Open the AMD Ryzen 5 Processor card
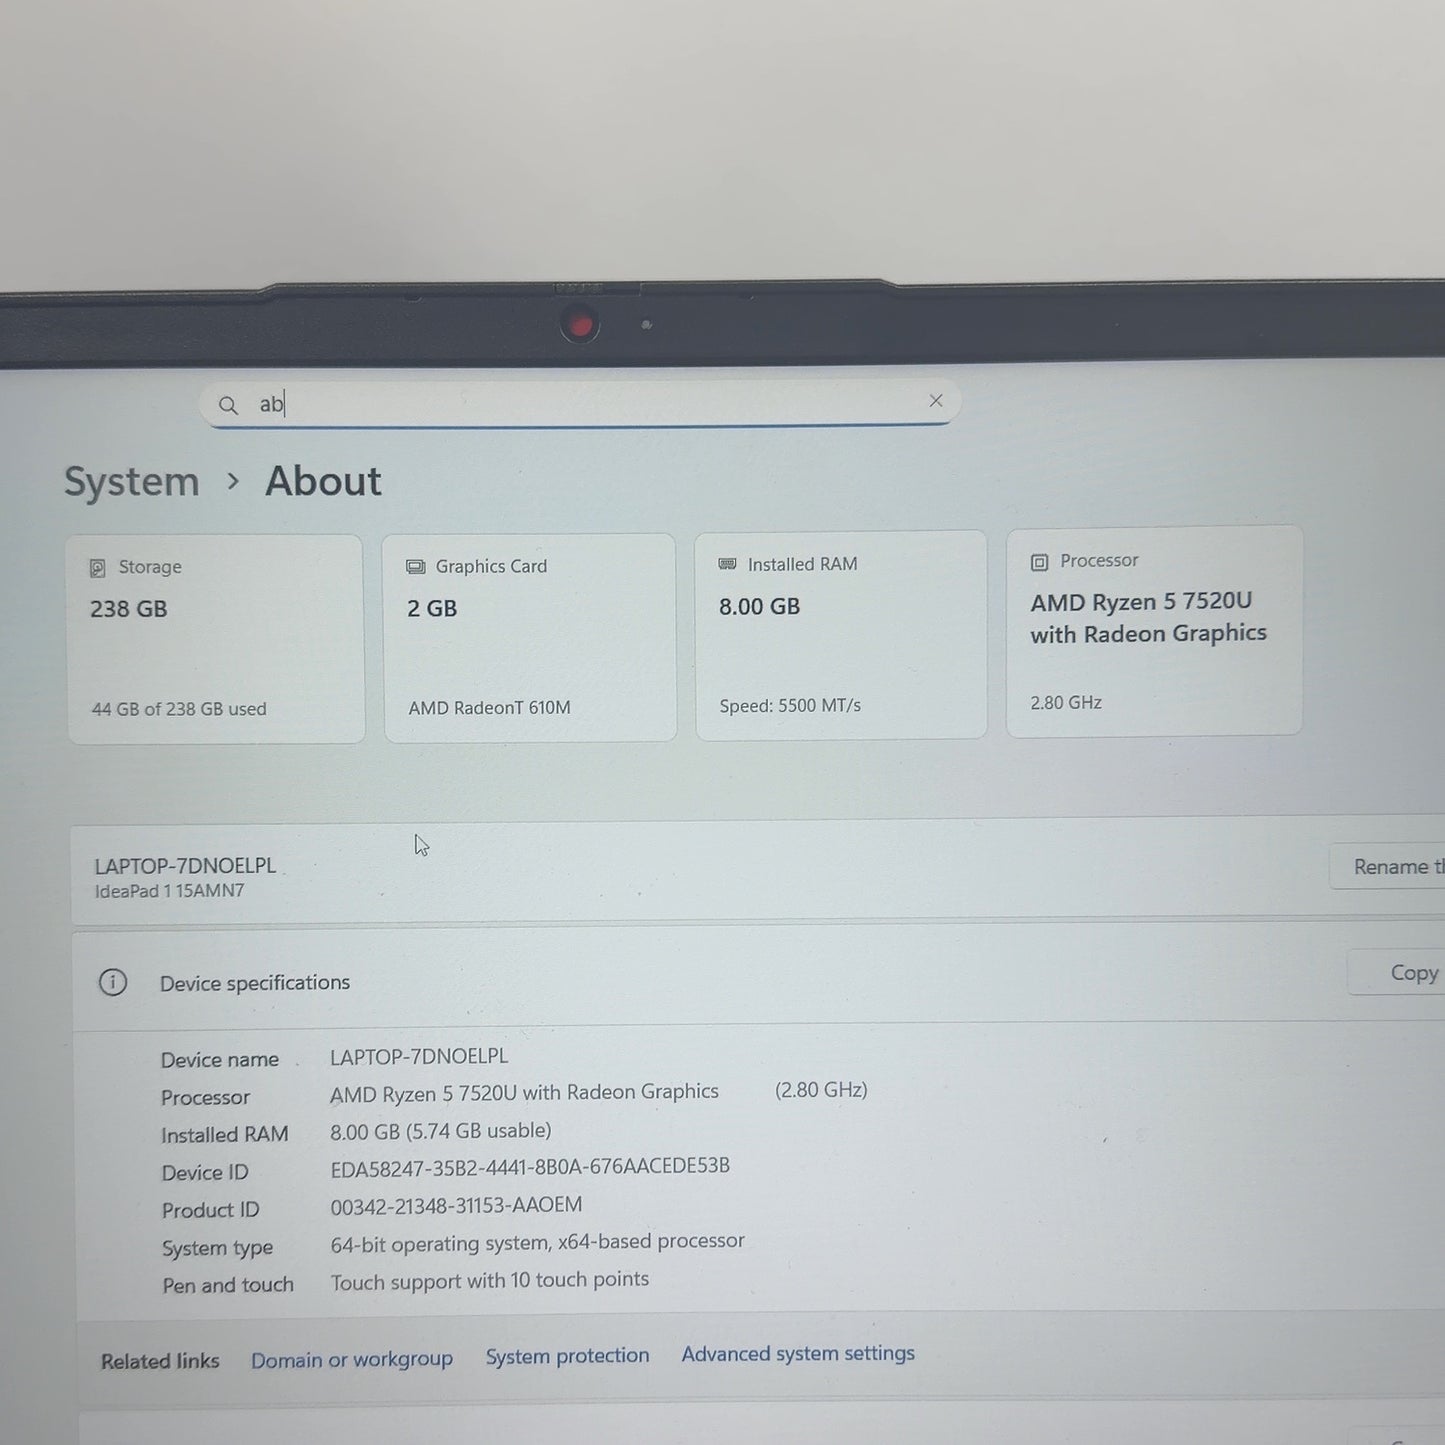Screen dimensions: 1445x1445 1155,631
